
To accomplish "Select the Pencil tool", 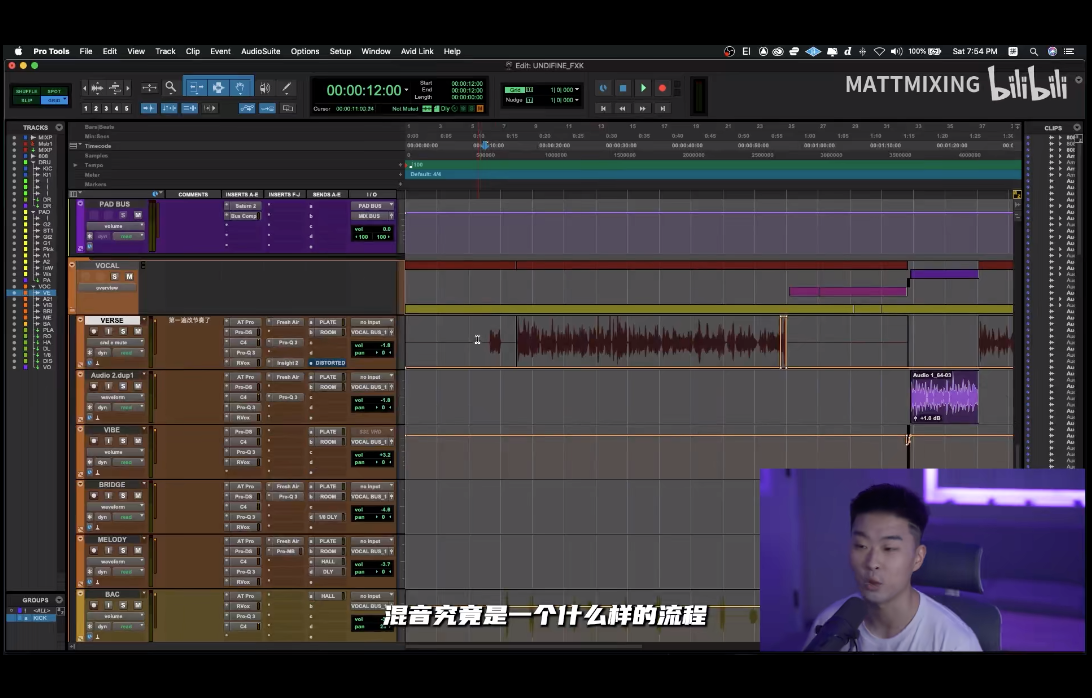I will point(286,88).
